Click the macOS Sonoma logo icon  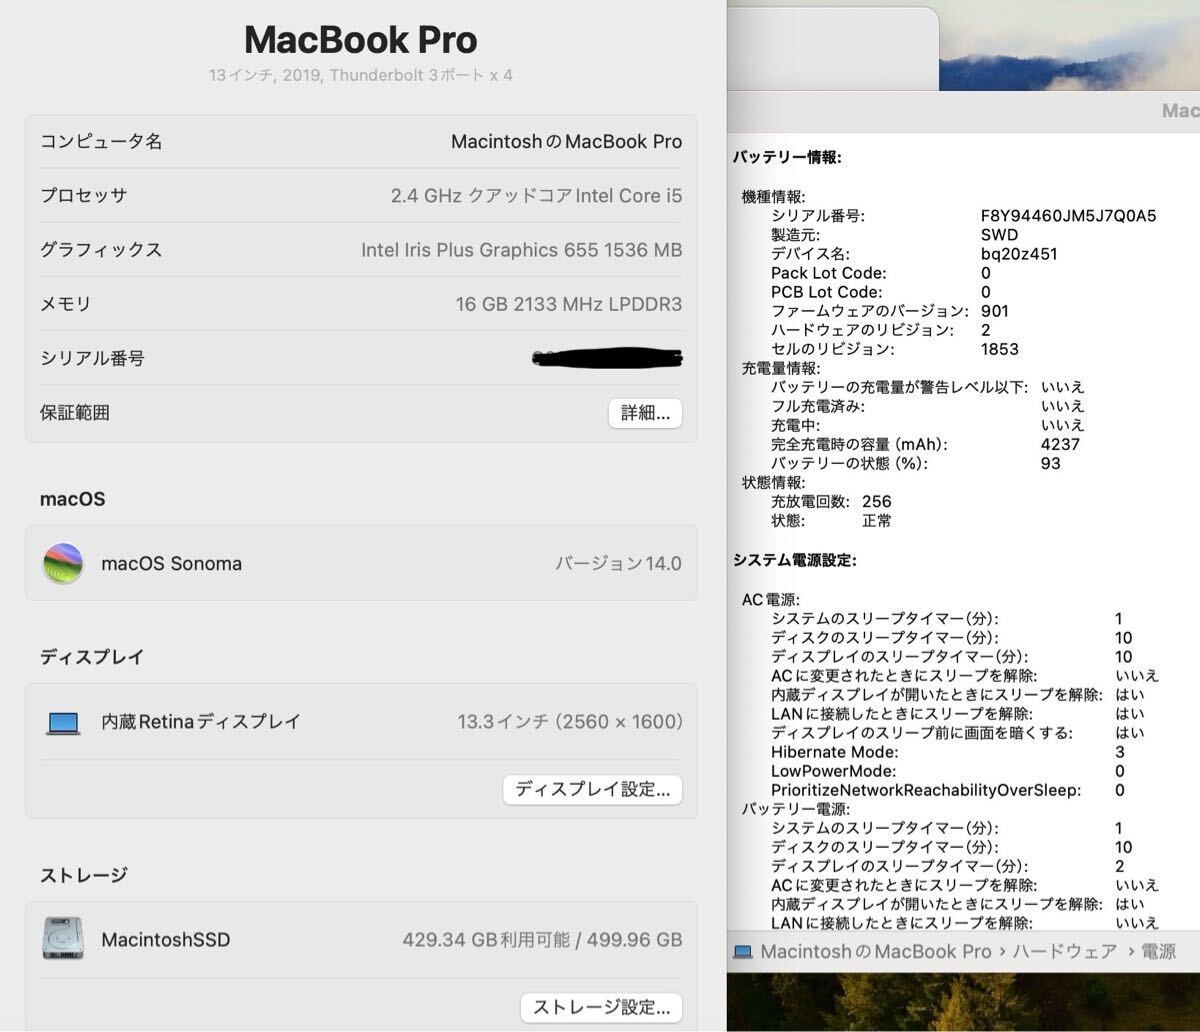click(x=62, y=563)
